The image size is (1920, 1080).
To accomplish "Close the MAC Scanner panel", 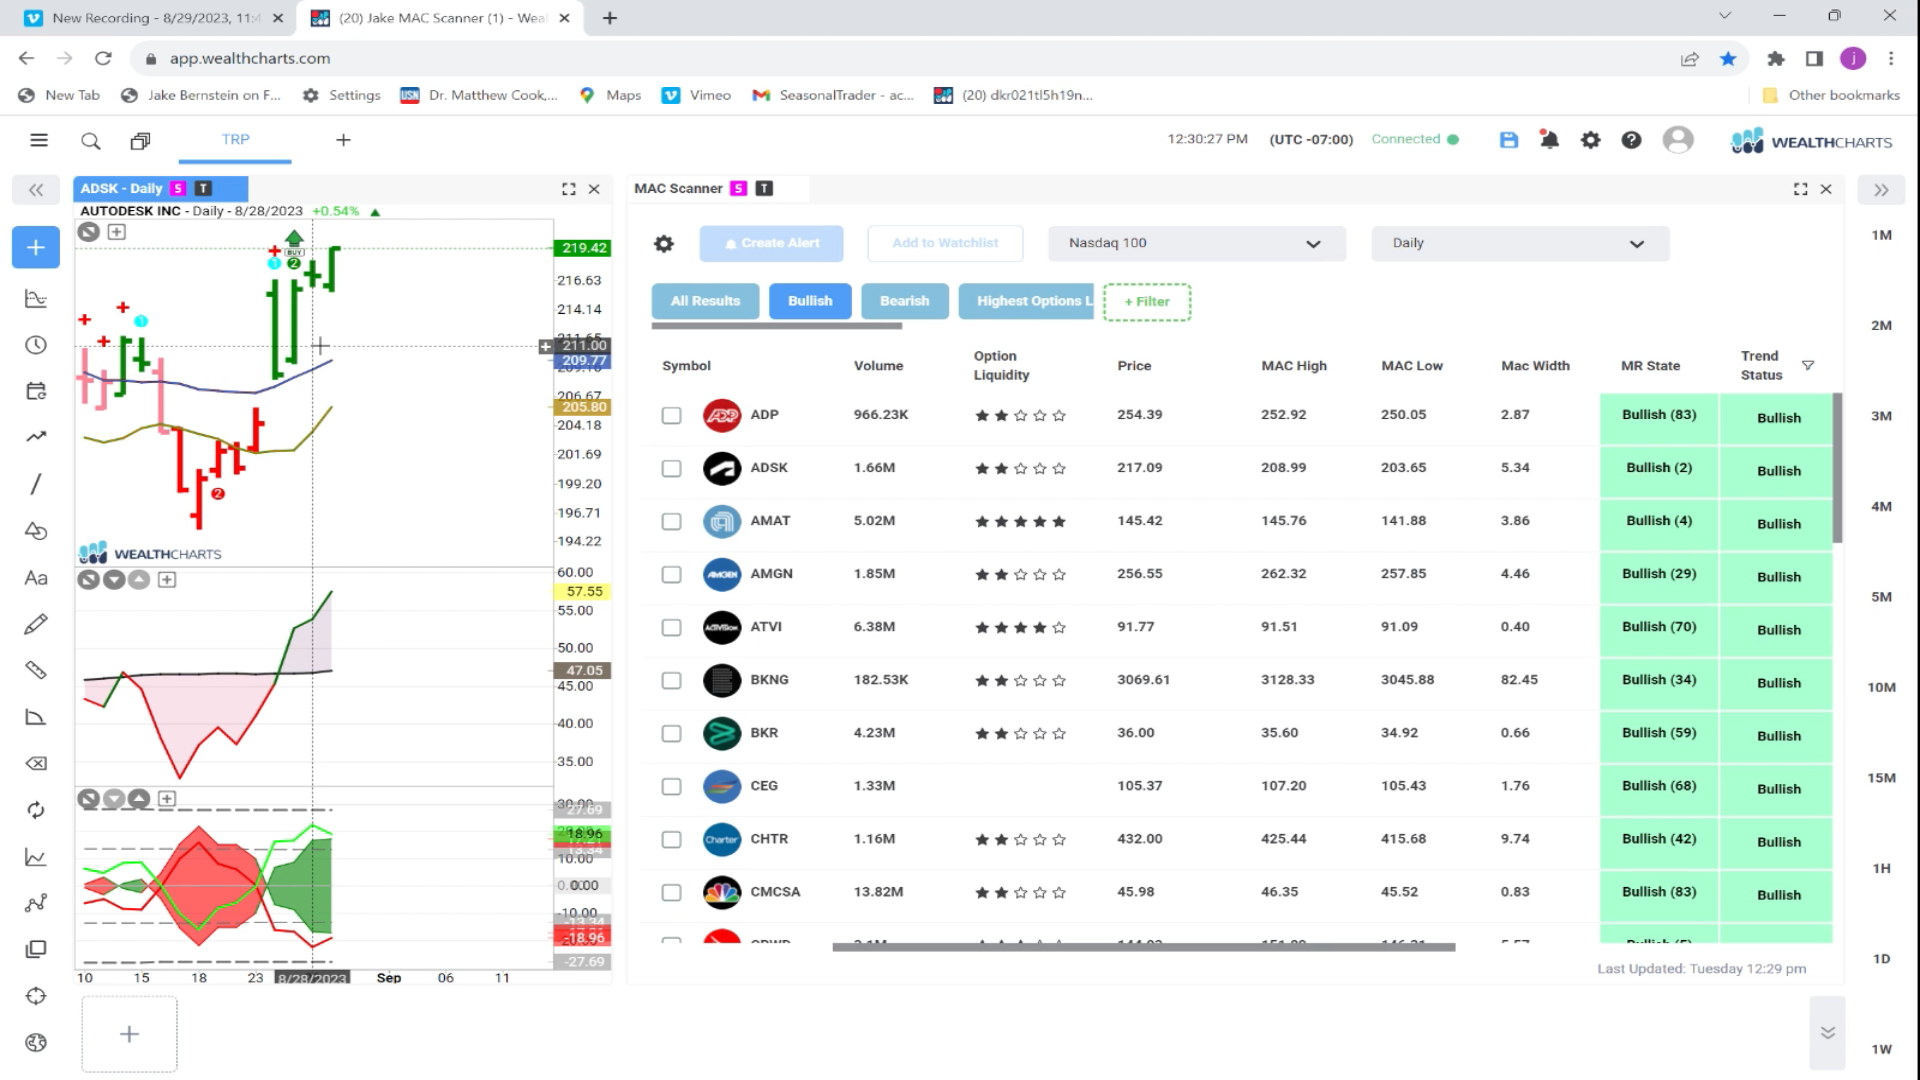I will pos(1826,189).
